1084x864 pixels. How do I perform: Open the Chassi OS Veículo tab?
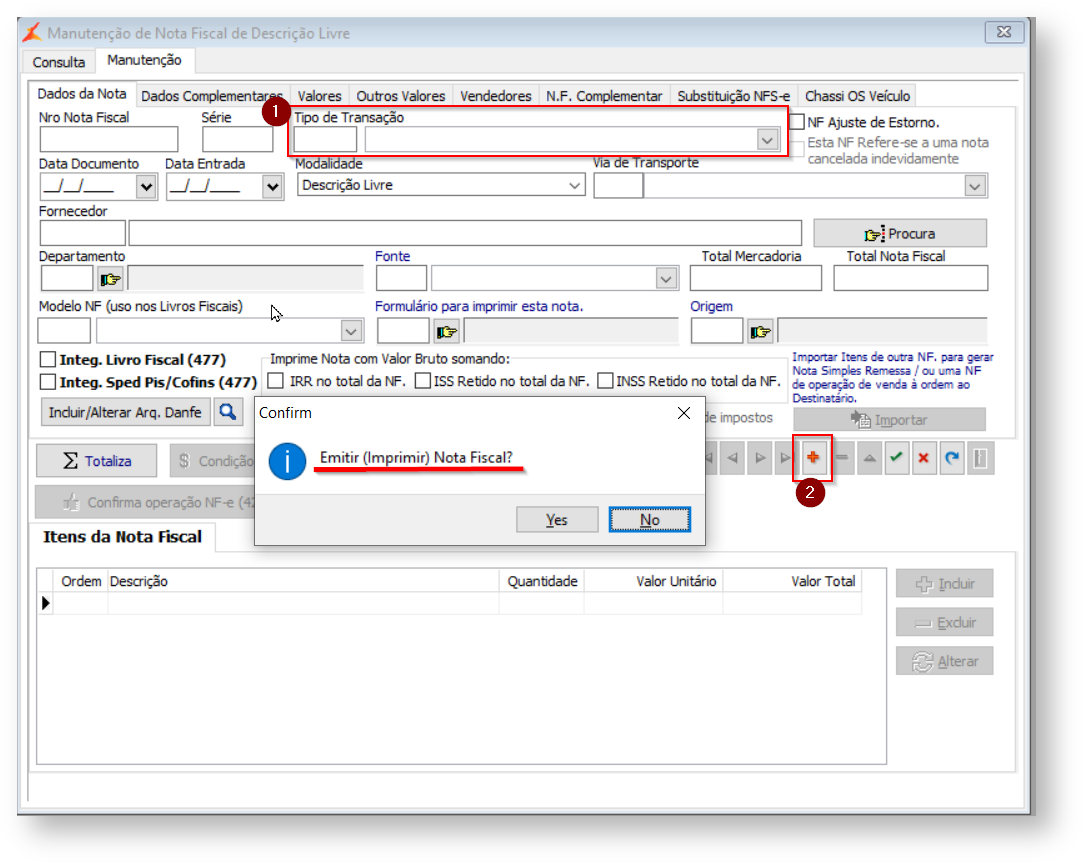click(857, 96)
